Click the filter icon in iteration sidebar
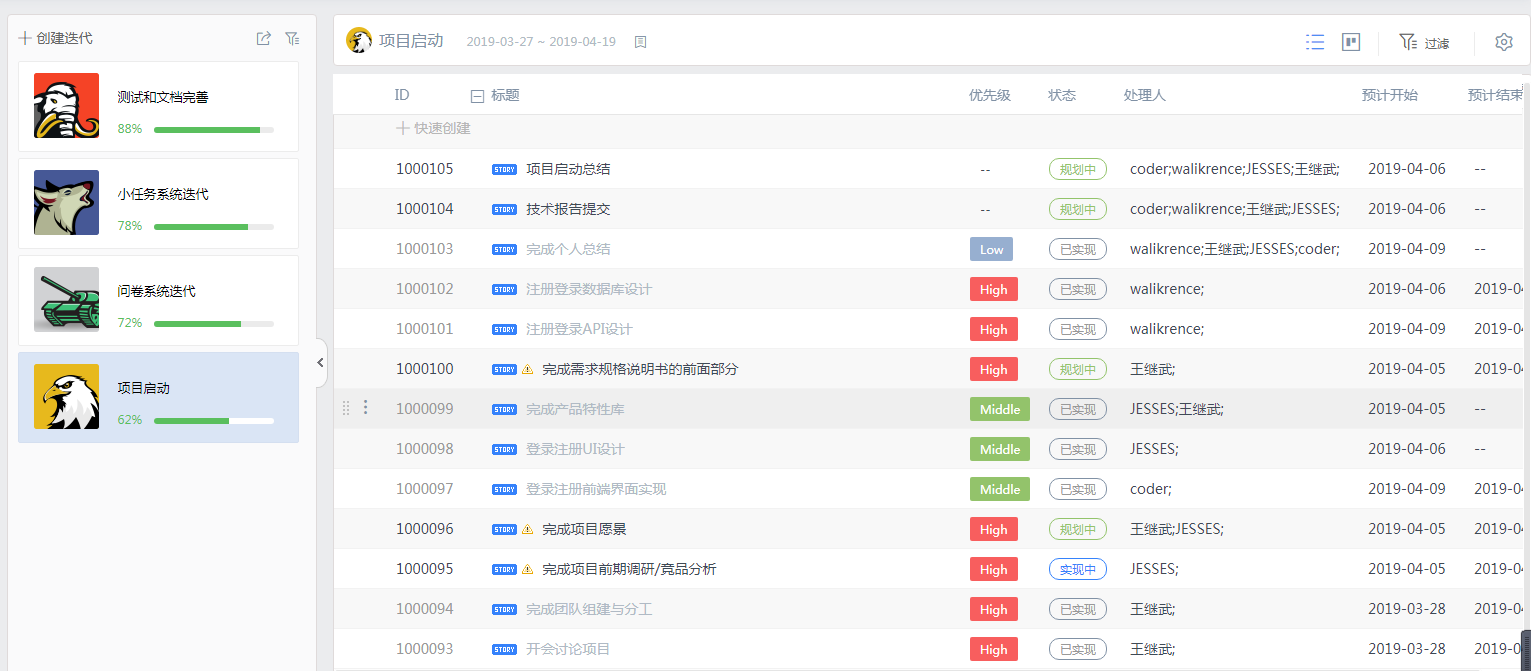Viewport: 1531px width, 671px height. point(292,38)
